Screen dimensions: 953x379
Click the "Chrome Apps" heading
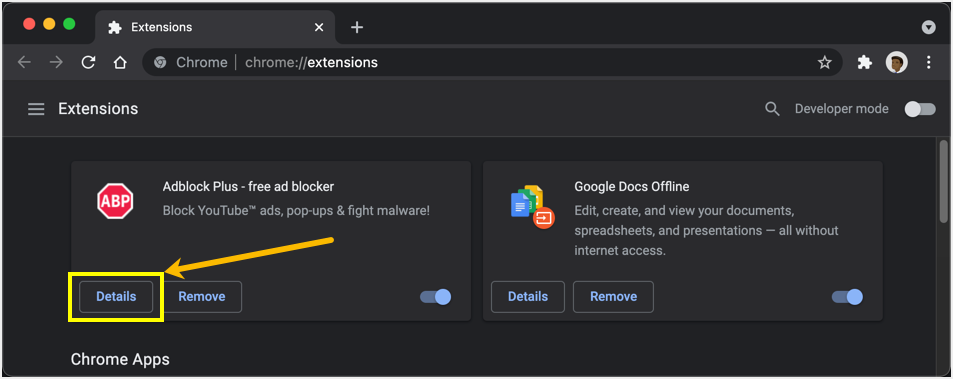pos(120,359)
